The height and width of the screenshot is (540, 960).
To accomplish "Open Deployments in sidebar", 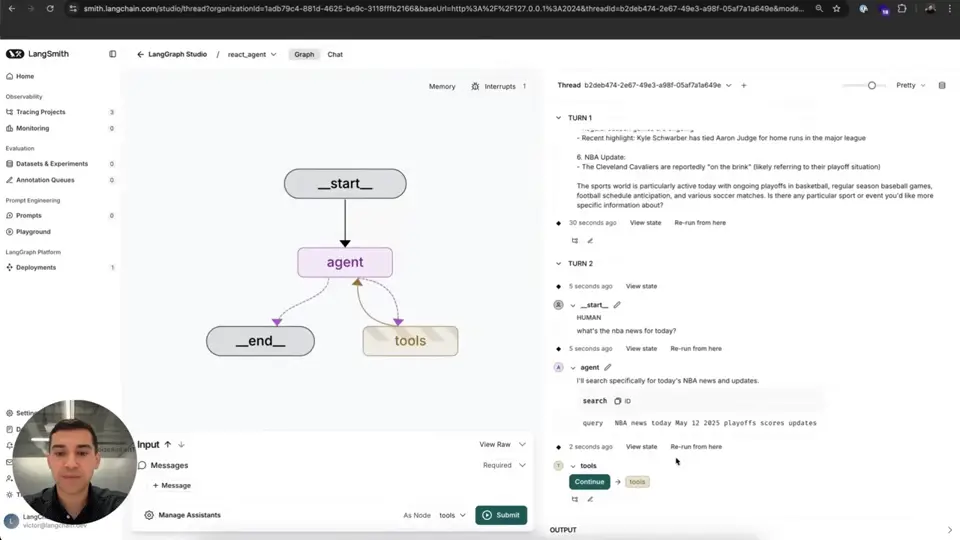I will click(x=36, y=268).
